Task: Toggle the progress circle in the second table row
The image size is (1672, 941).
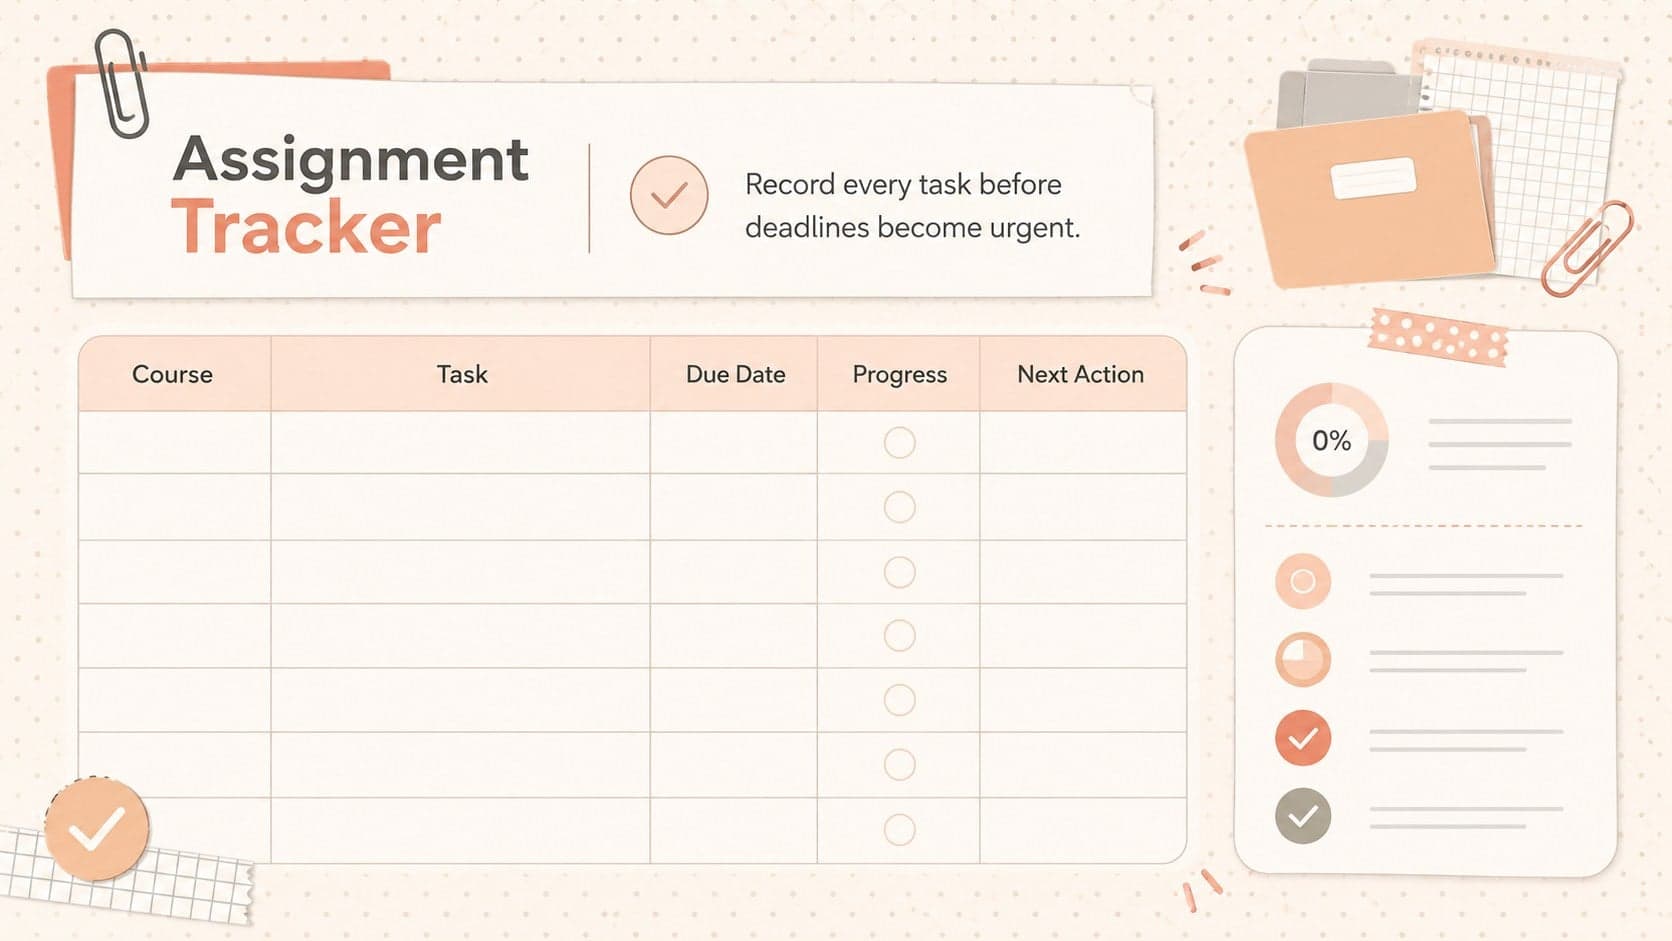Action: click(x=900, y=507)
